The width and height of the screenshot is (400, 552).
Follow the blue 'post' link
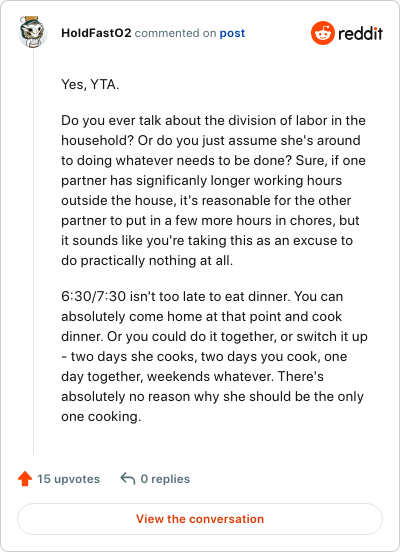tap(232, 33)
